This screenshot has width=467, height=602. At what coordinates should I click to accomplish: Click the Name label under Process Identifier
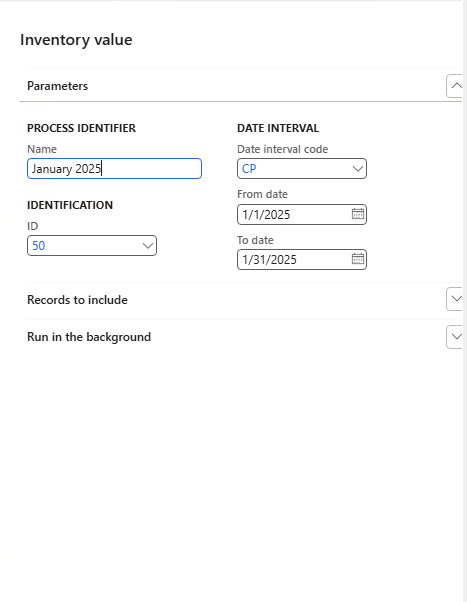click(x=42, y=149)
